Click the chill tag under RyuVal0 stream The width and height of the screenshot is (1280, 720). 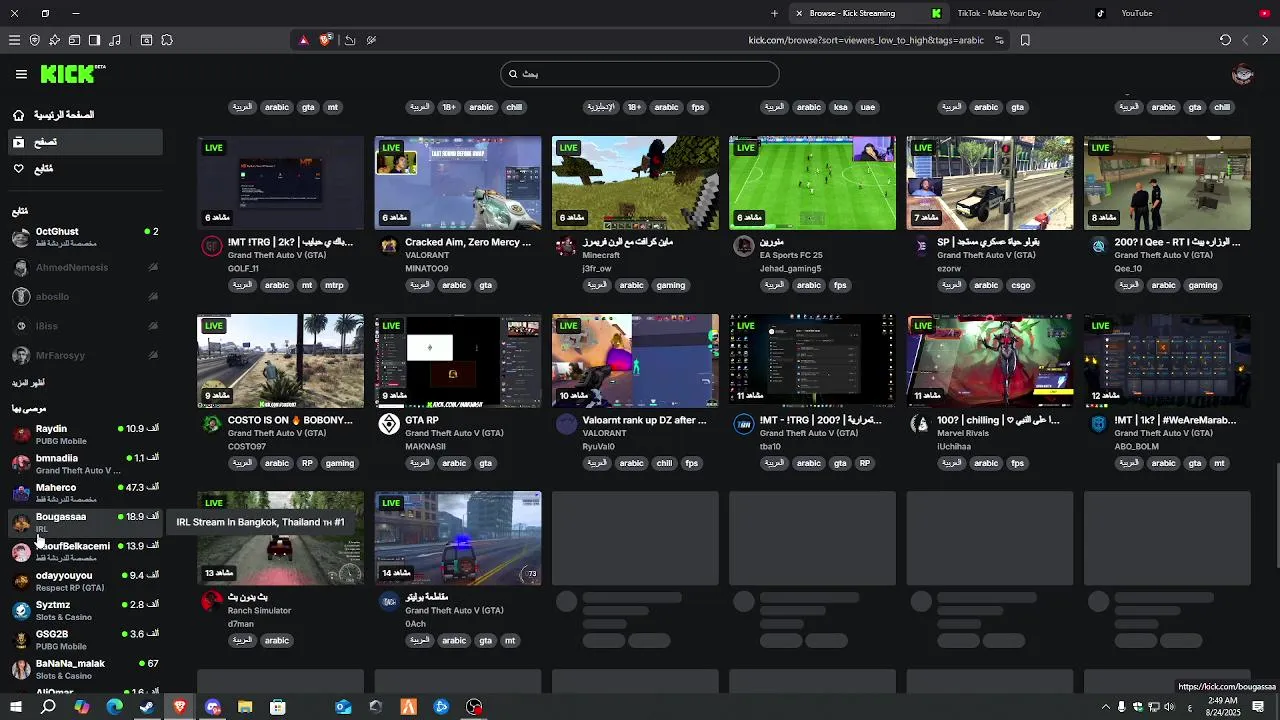tap(664, 463)
